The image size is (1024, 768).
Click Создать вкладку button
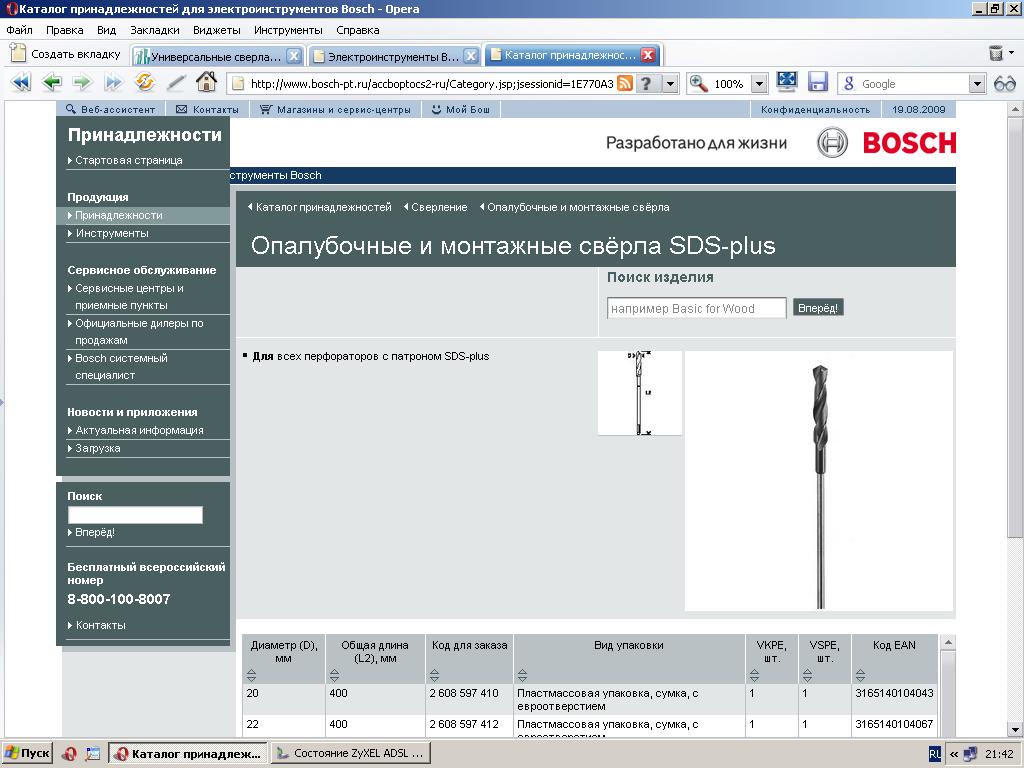coord(66,54)
